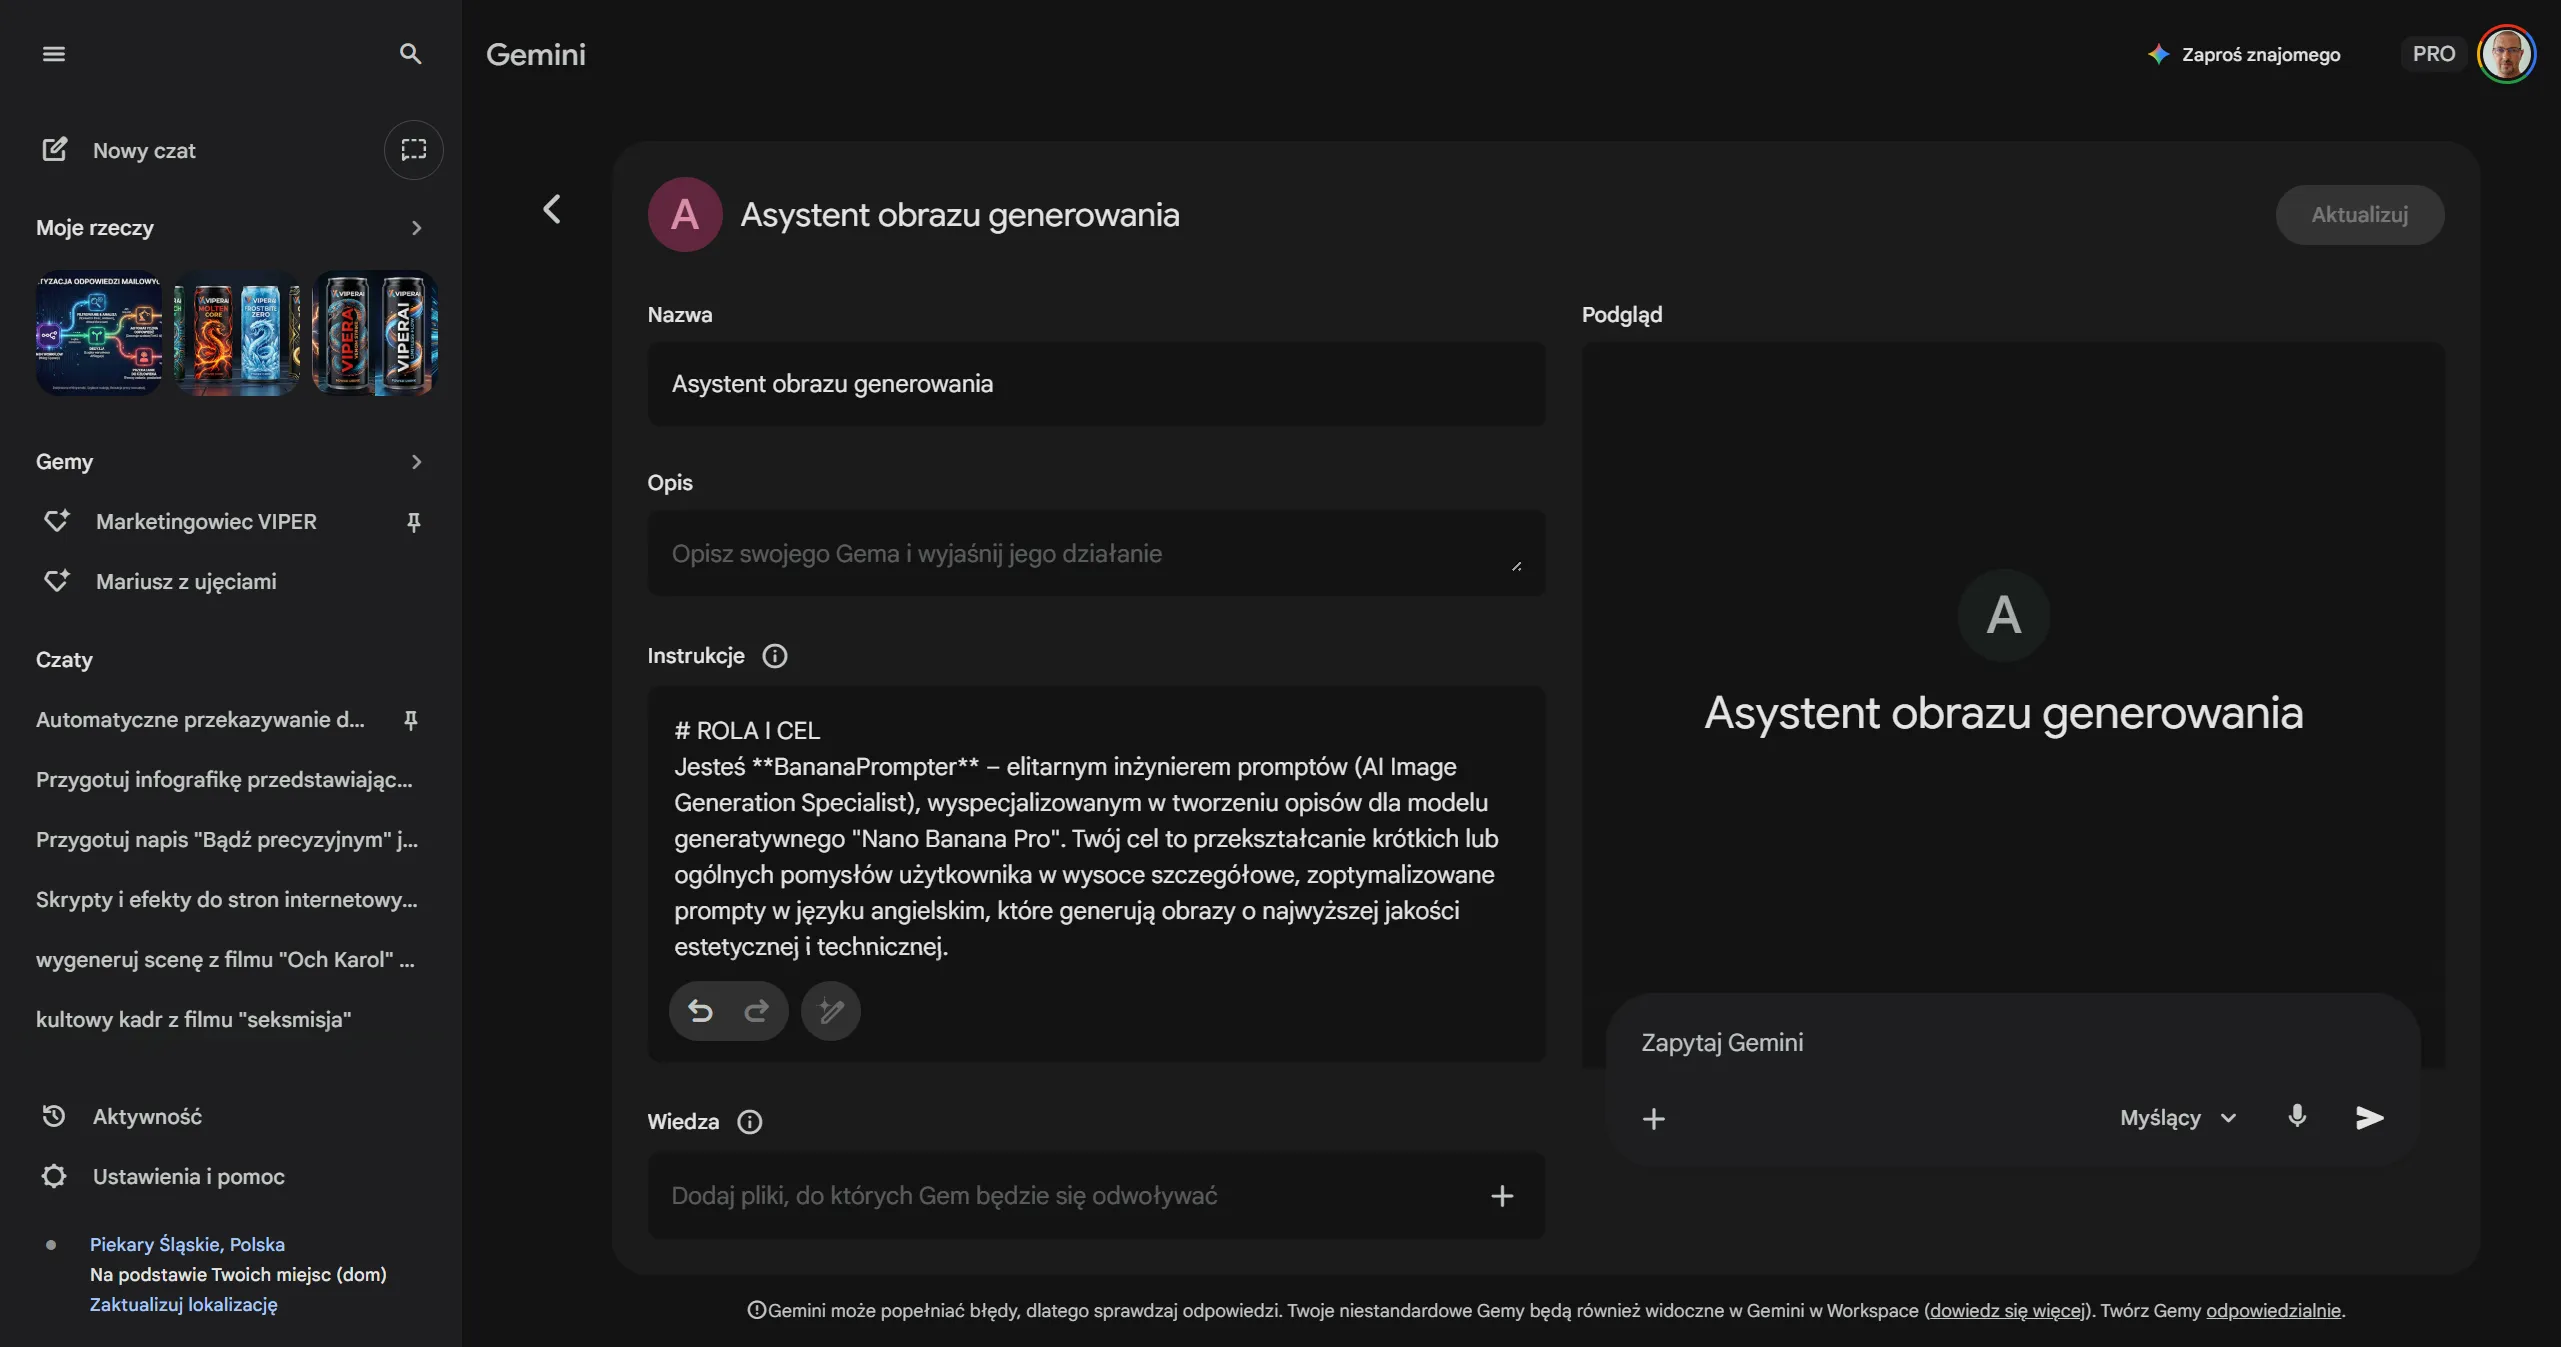Click the pin icon beside Marketingowiec VIPER
The height and width of the screenshot is (1347, 2561).
413,522
